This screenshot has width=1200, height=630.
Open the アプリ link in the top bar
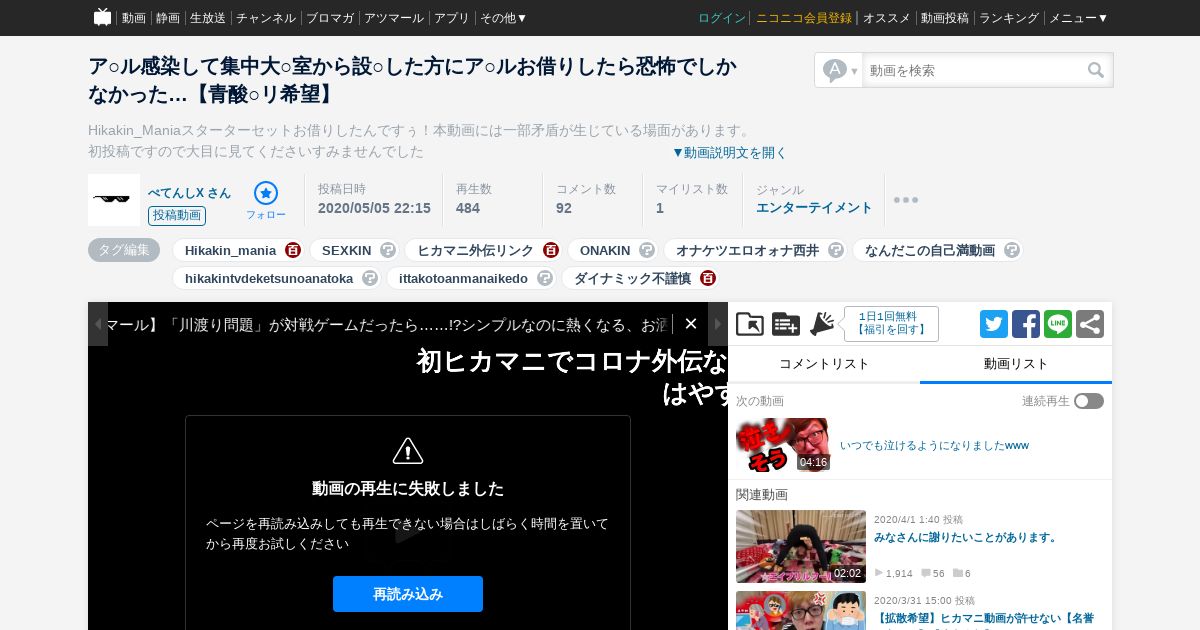[452, 18]
